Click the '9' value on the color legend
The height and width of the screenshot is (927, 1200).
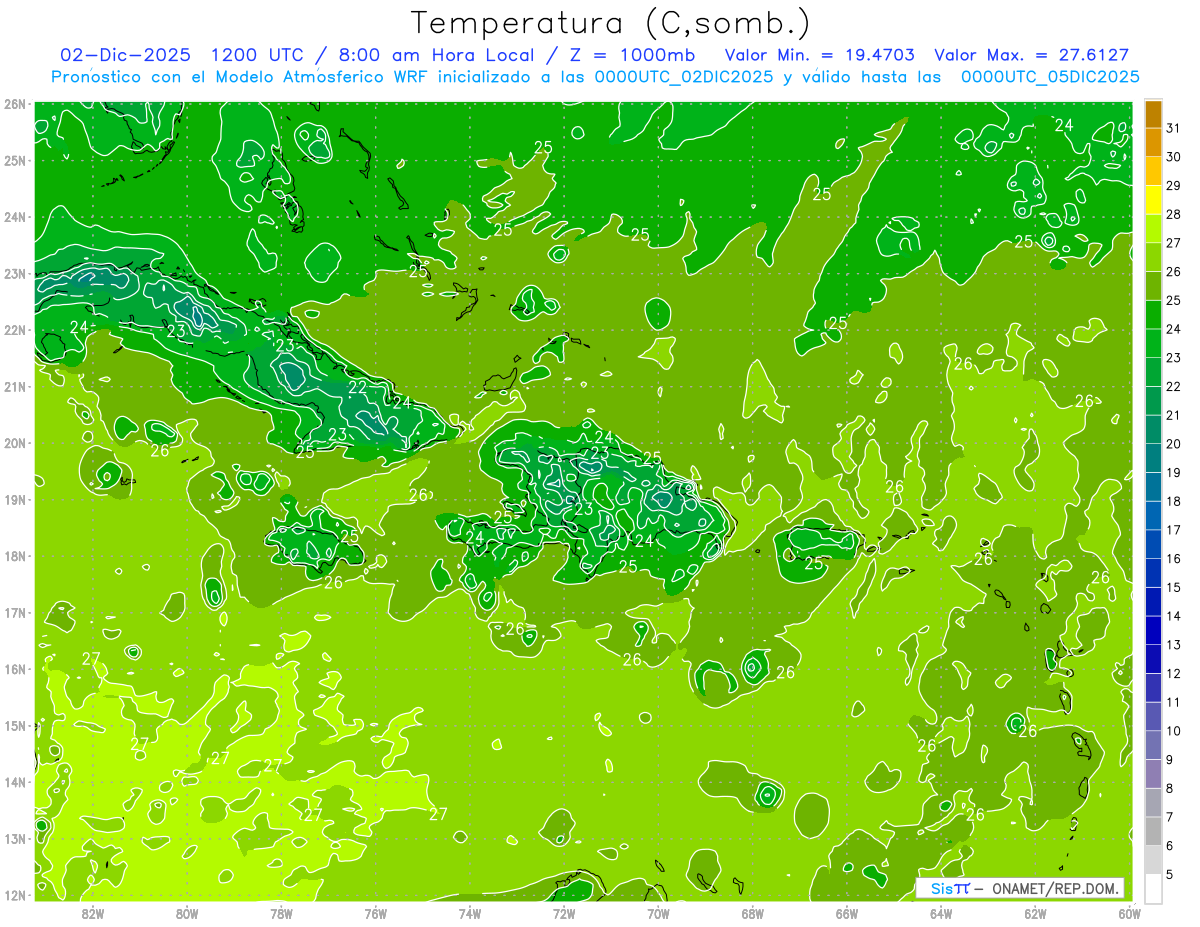coord(1170,760)
